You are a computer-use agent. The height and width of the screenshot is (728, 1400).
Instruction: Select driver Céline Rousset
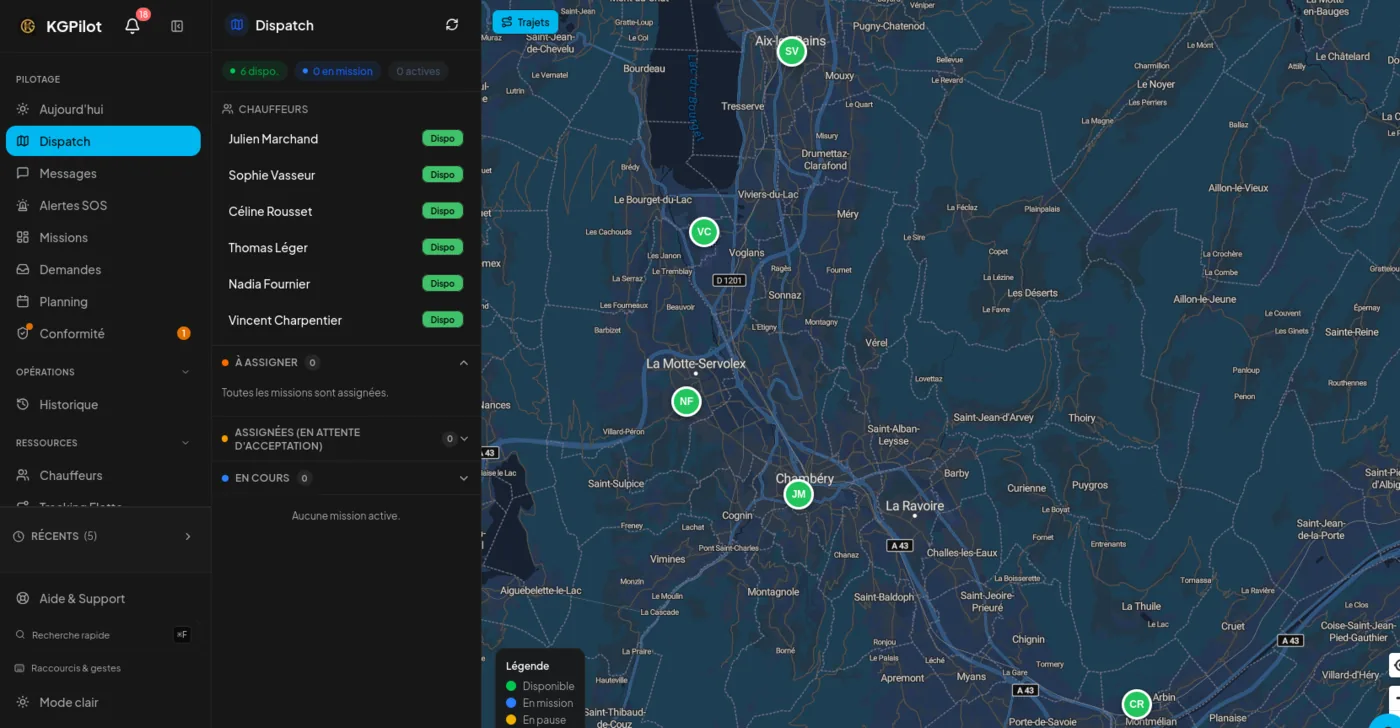coord(345,211)
